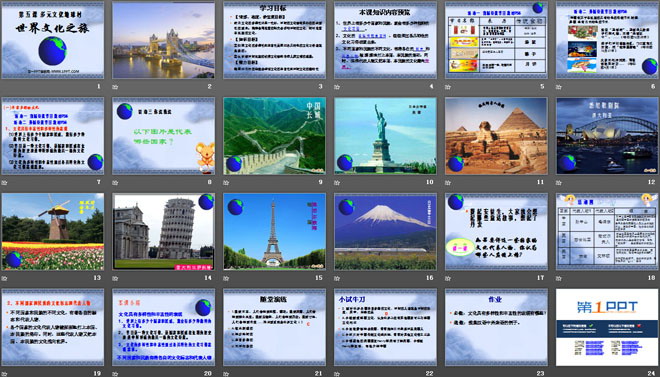Select slide 2 Tower Bridge photo thumbnail

164,40
